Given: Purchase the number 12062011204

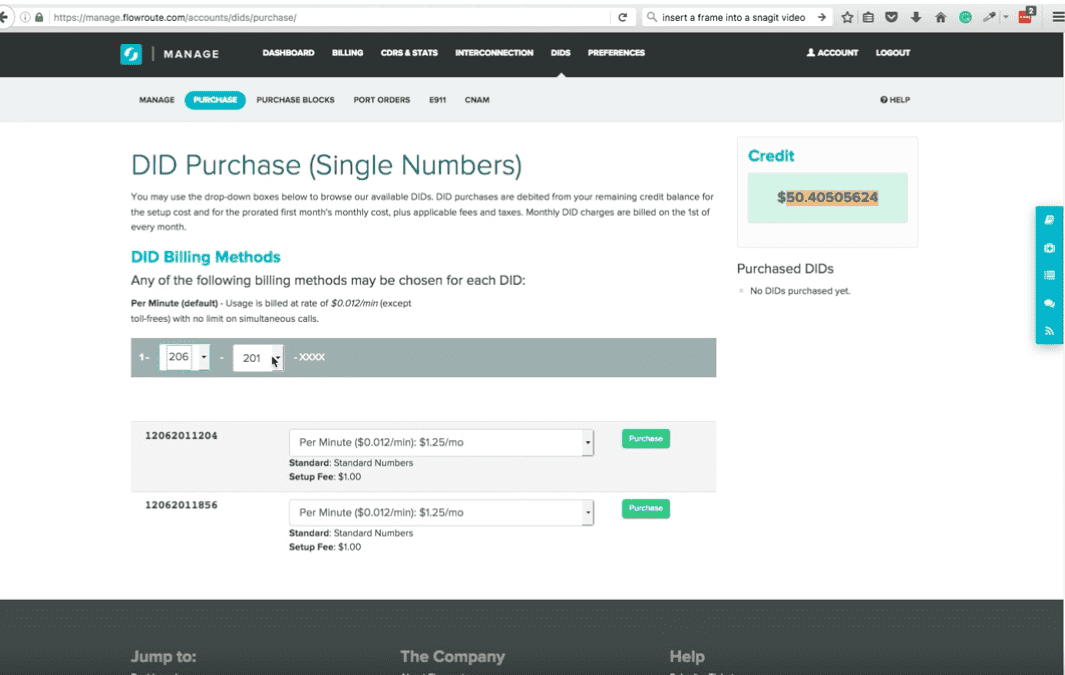Looking at the screenshot, I should [x=645, y=439].
